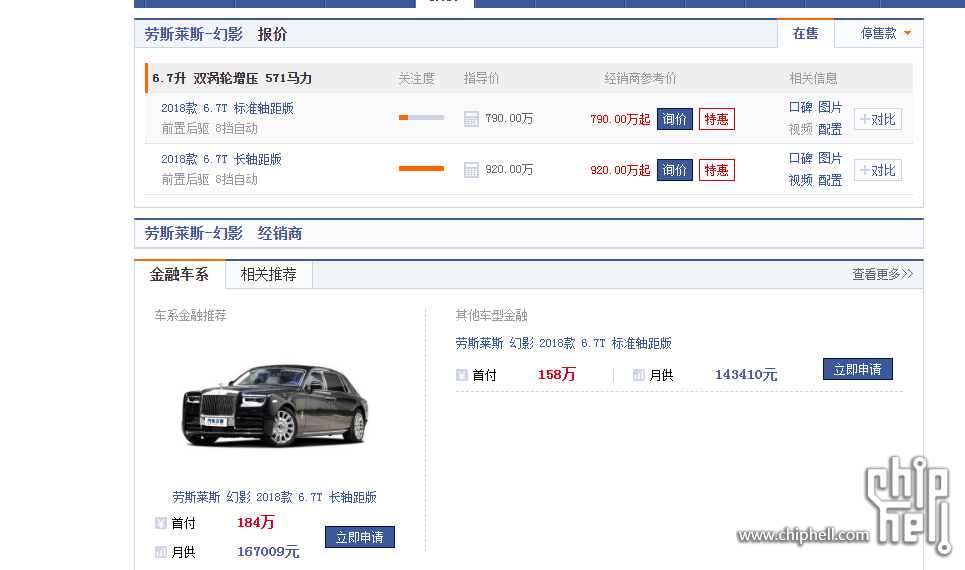The image size is (965, 570).
Task: Select the 金融车系 tab
Action: click(179, 275)
